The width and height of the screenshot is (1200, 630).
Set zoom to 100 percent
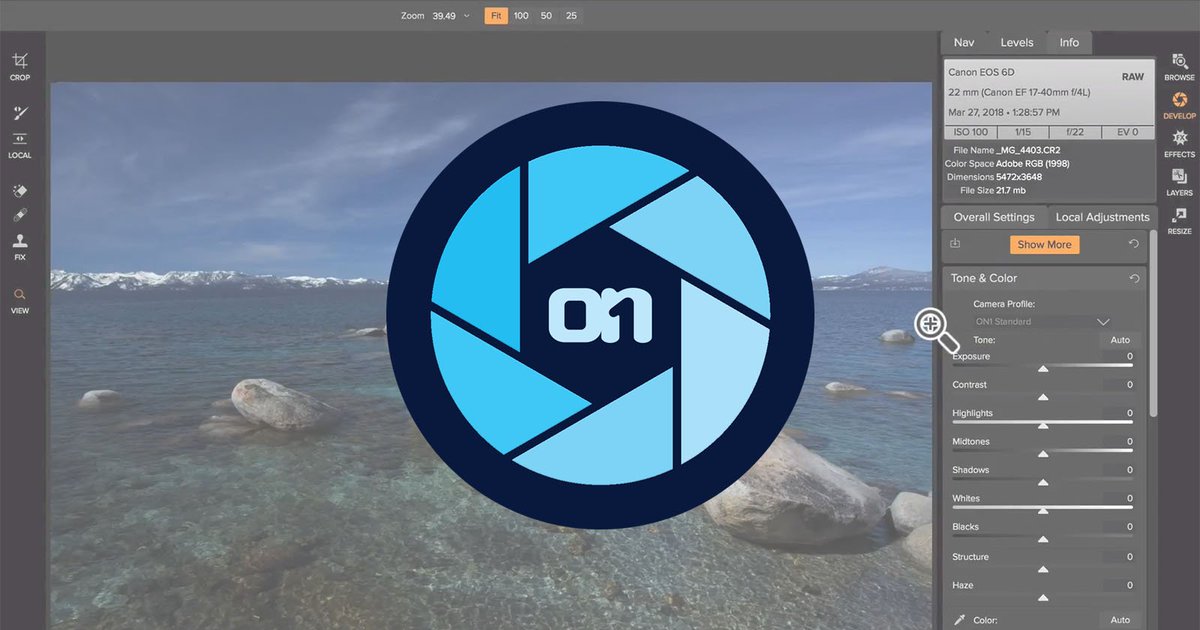click(x=521, y=16)
